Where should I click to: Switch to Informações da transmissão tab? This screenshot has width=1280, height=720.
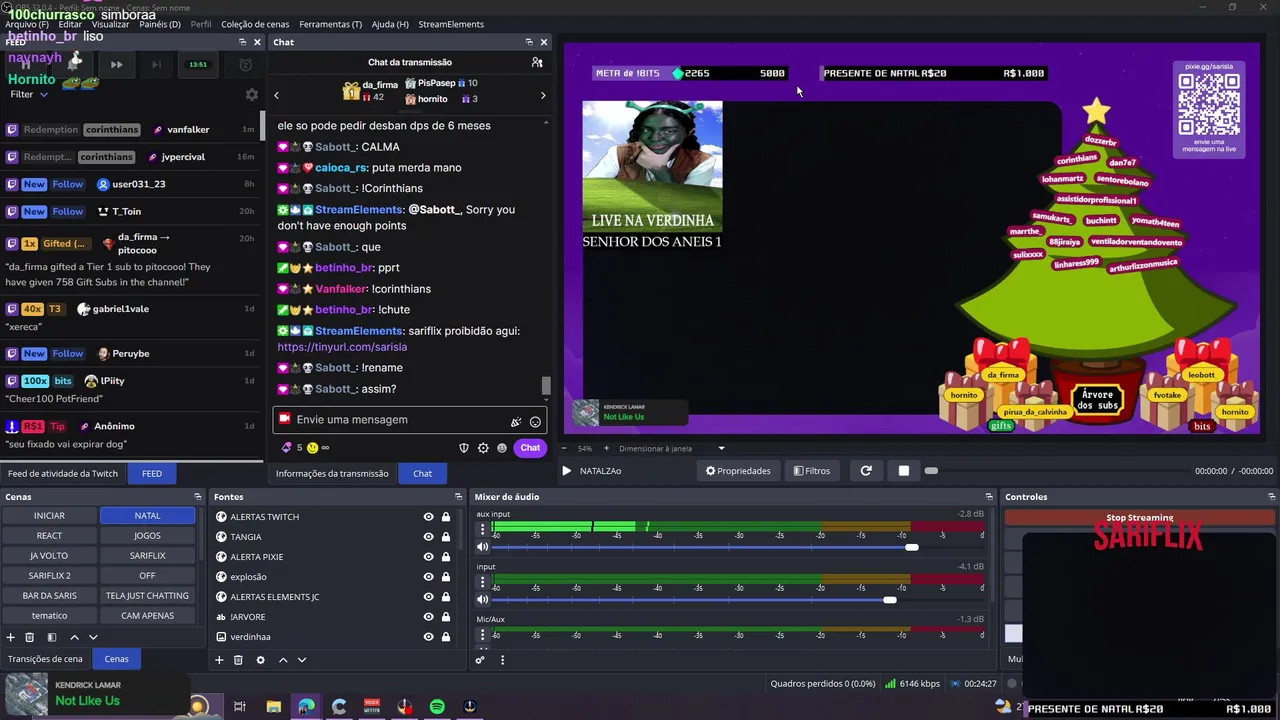pyautogui.click(x=332, y=473)
